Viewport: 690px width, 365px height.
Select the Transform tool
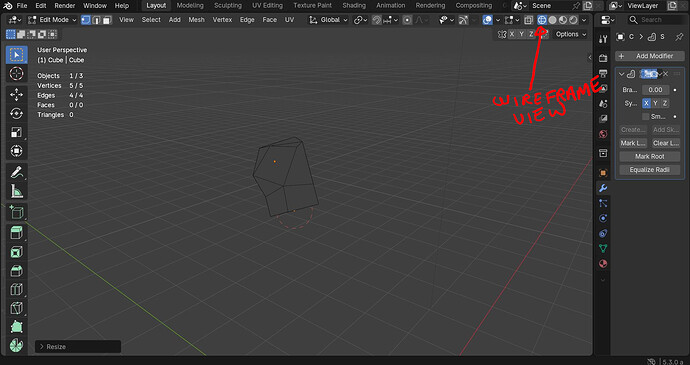point(17,151)
